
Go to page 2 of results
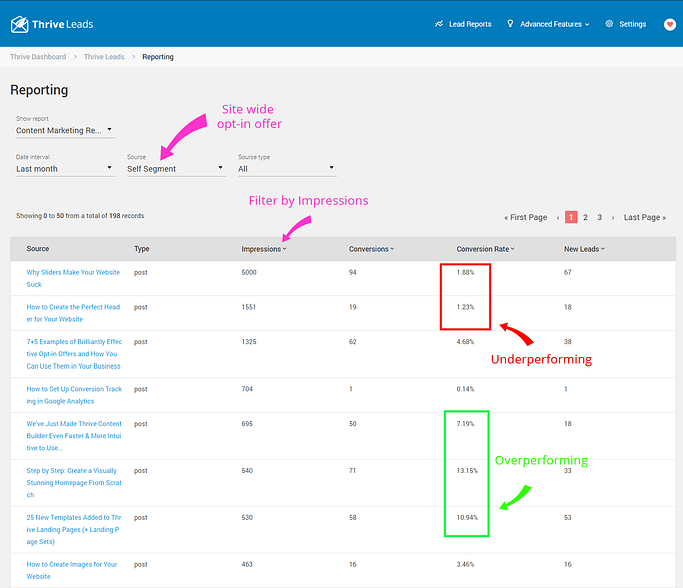pos(585,217)
